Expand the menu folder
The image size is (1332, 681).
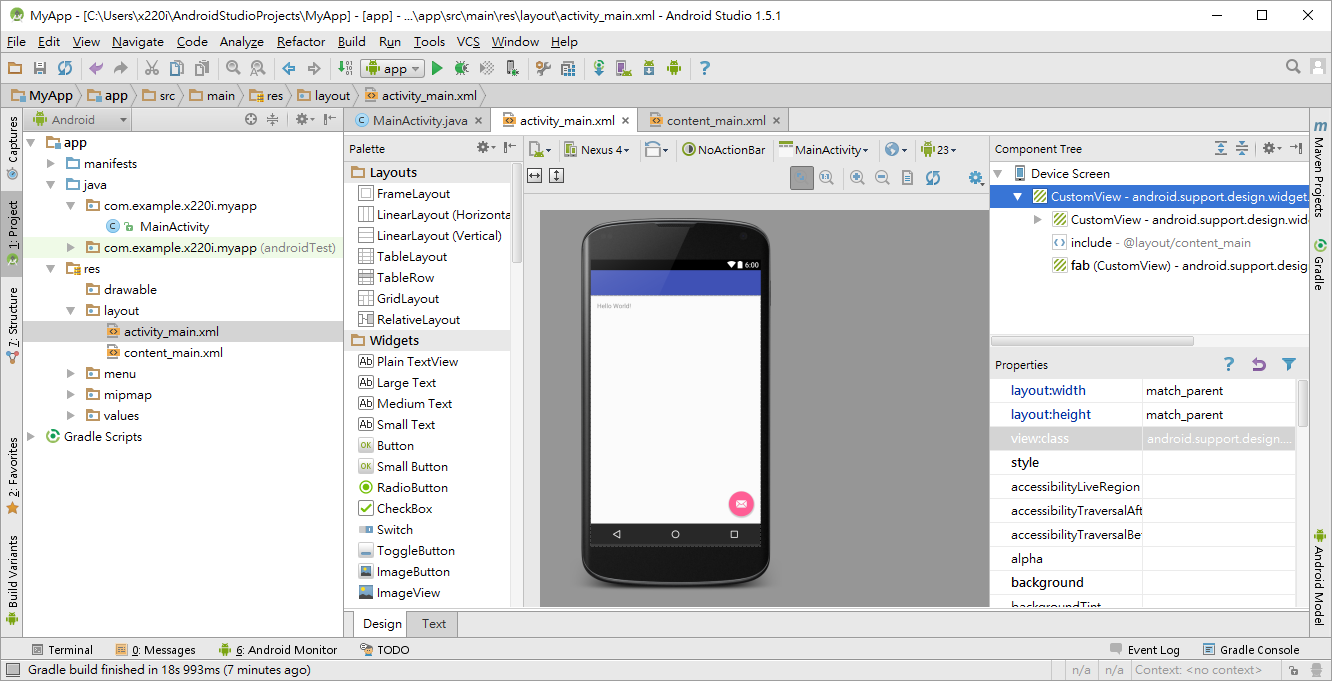(70, 374)
